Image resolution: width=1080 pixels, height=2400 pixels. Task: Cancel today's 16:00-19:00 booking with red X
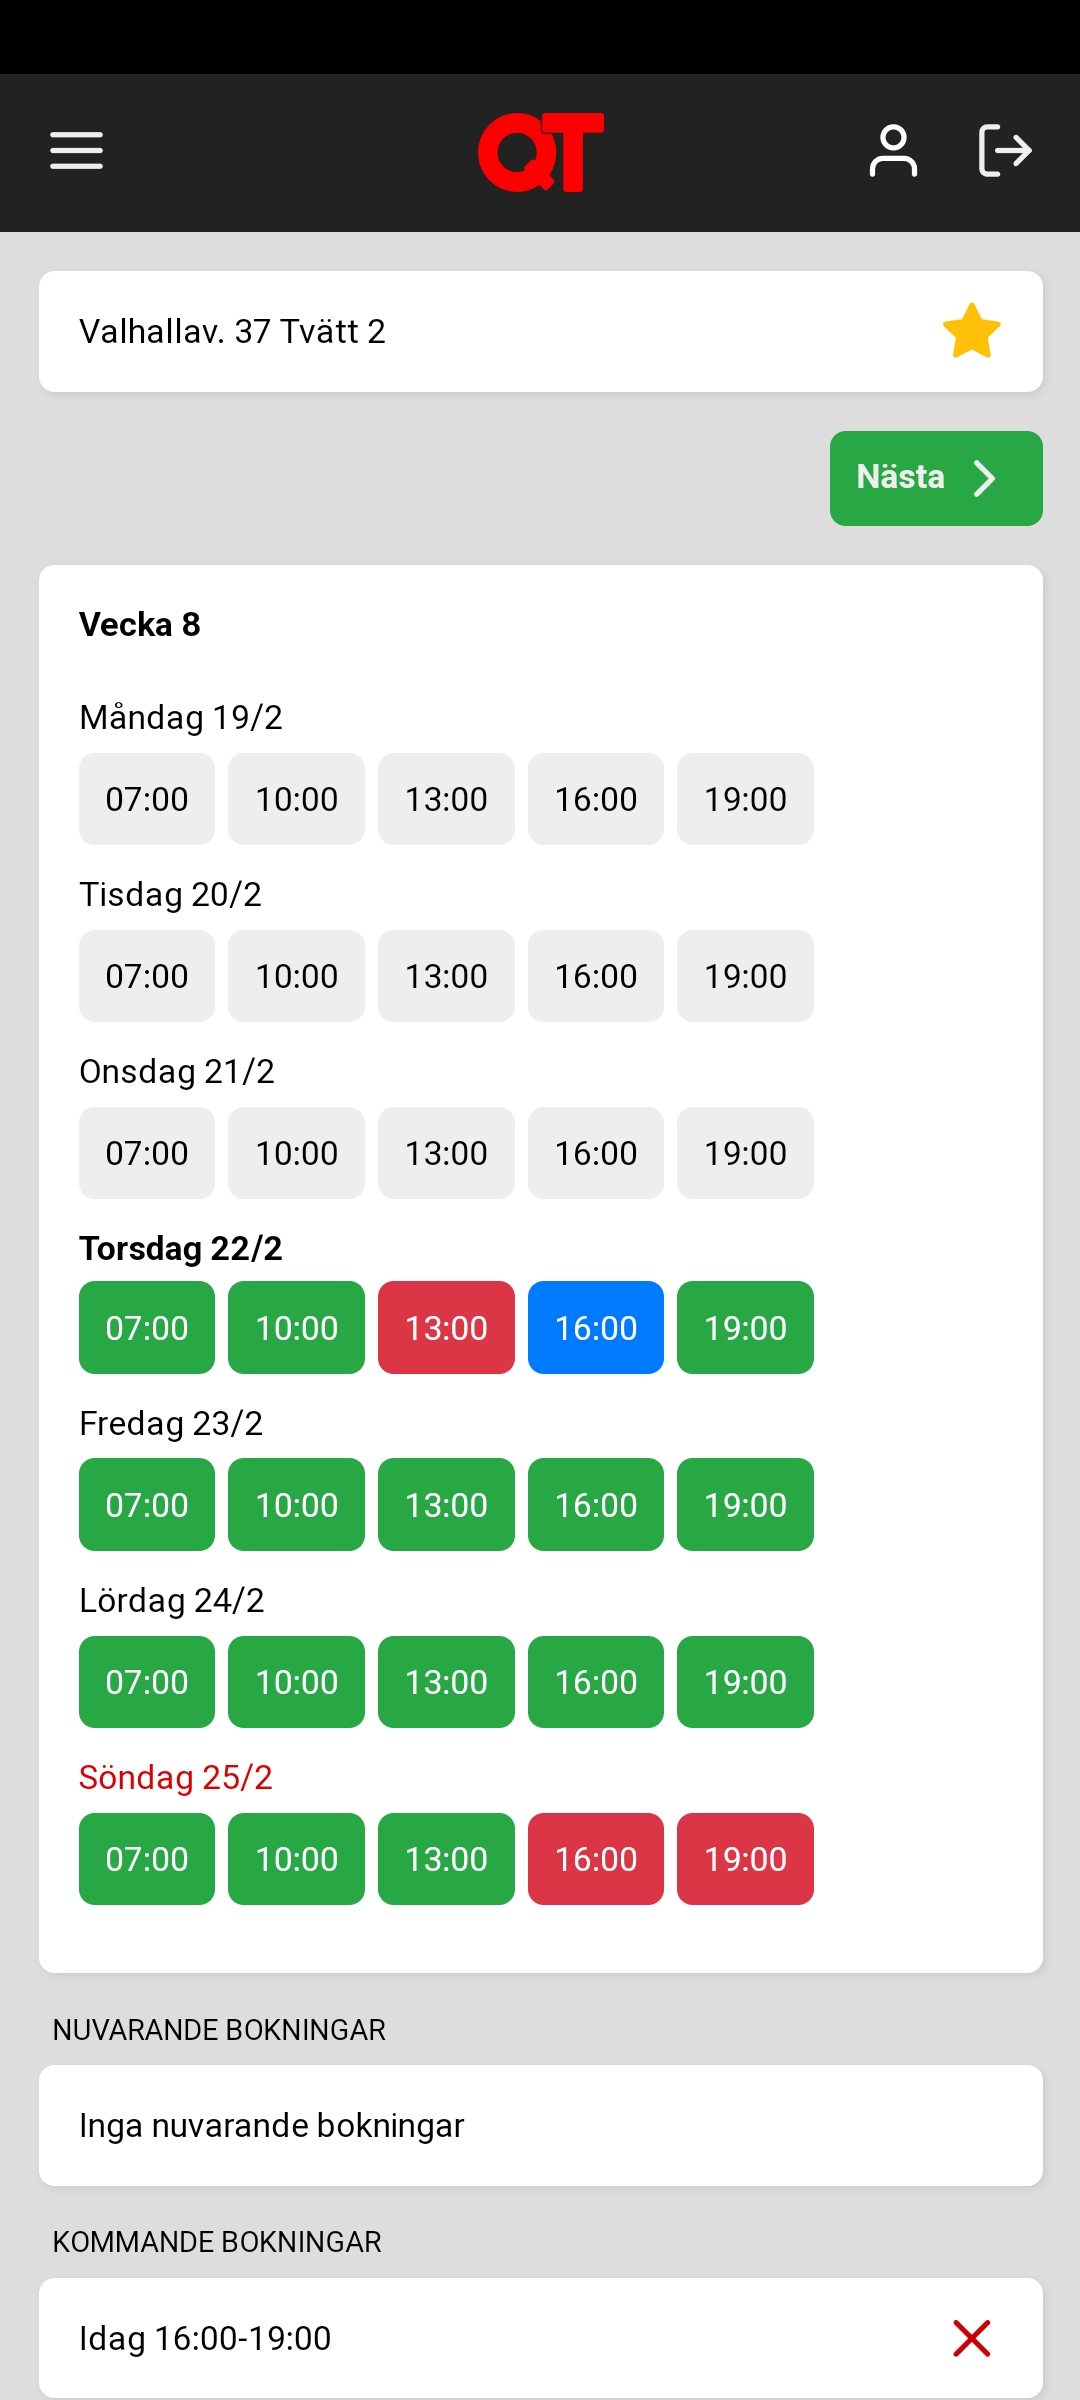[x=971, y=2338]
